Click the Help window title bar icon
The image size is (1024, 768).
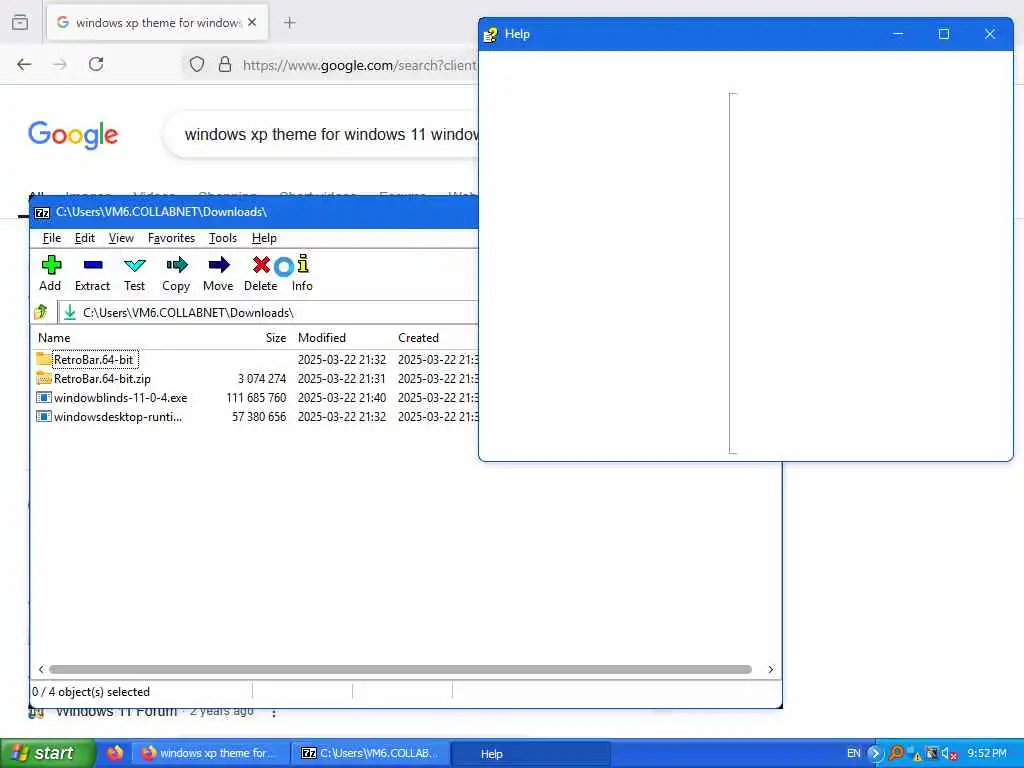pos(490,35)
